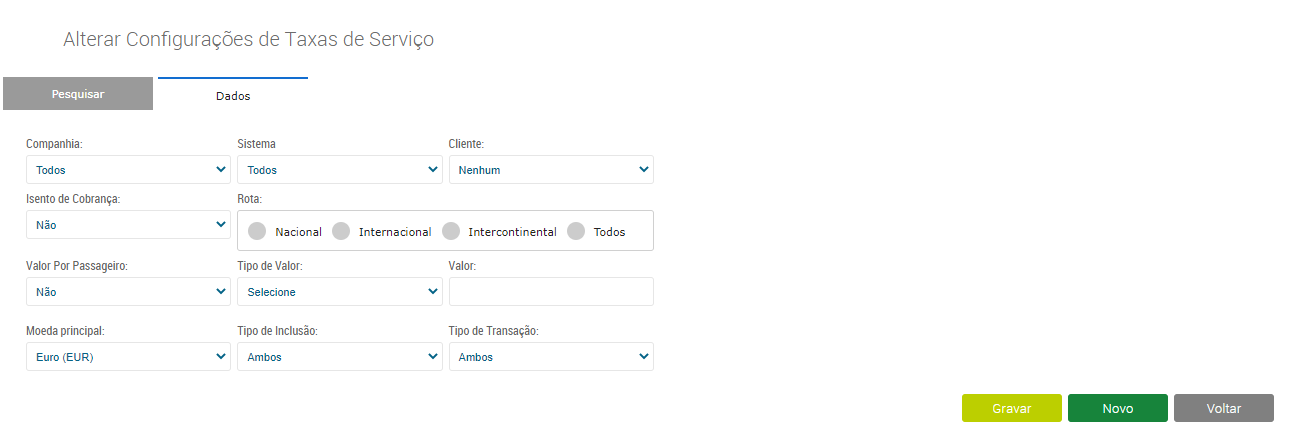1313x440 pixels.
Task: Open the Tipo de Inclusão dropdown
Action: (x=340, y=357)
